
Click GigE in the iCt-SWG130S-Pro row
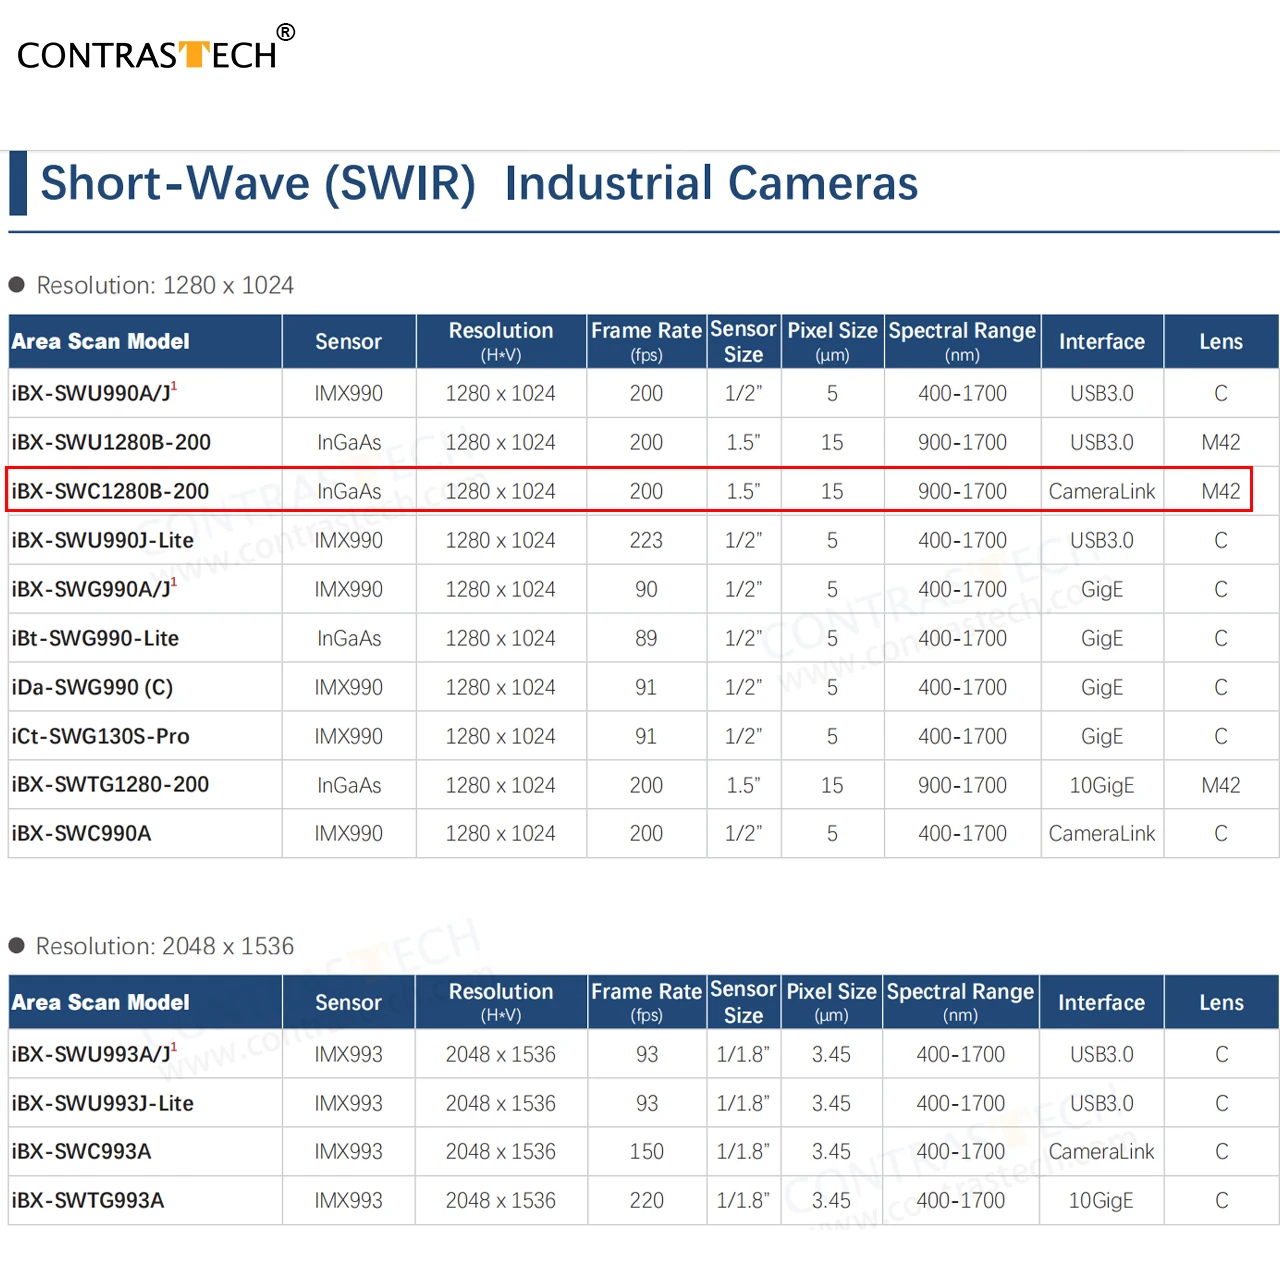pyautogui.click(x=1102, y=736)
